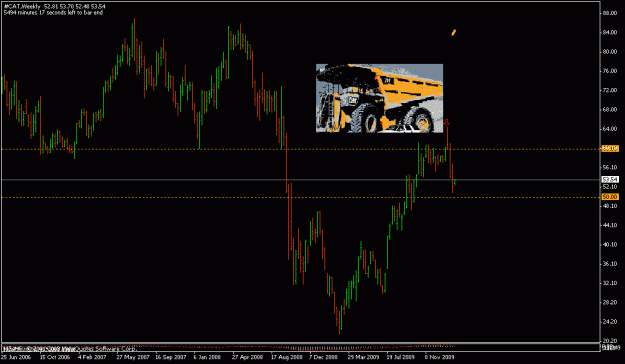Click the 76.00 price axis label
Viewport: 625px width, 364px height.
point(610,71)
